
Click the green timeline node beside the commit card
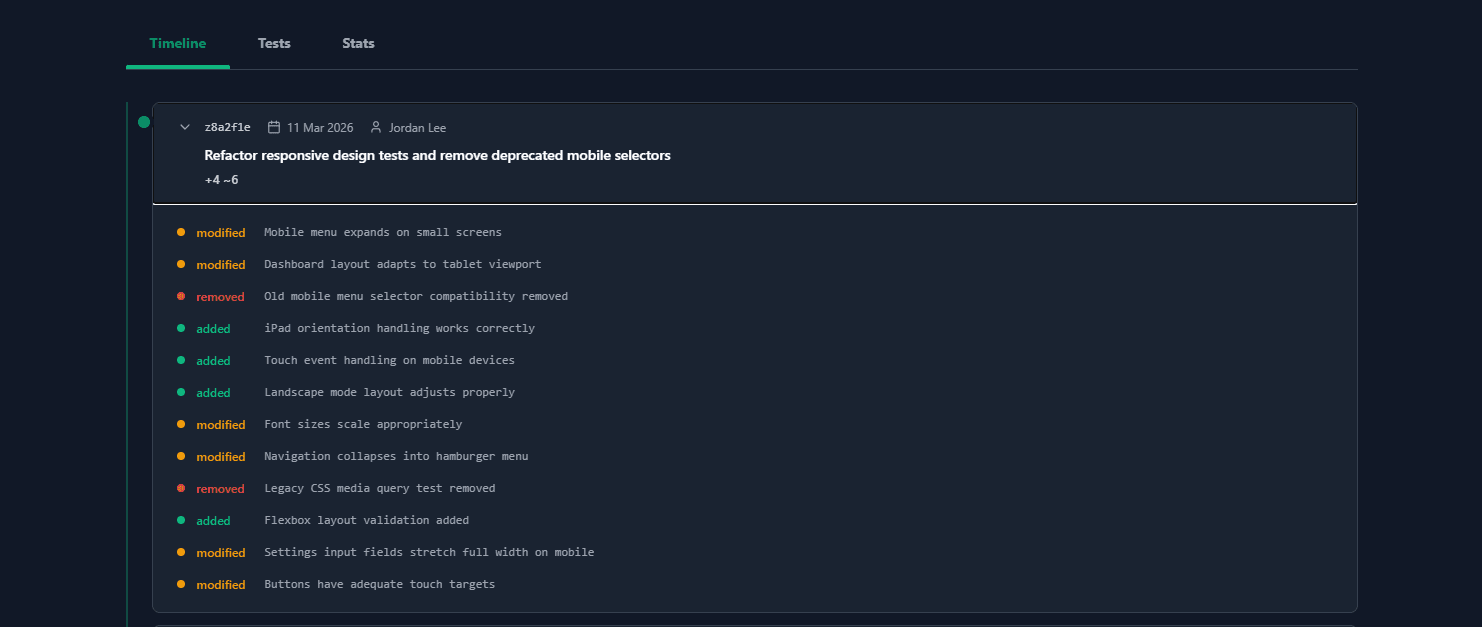coord(143,121)
